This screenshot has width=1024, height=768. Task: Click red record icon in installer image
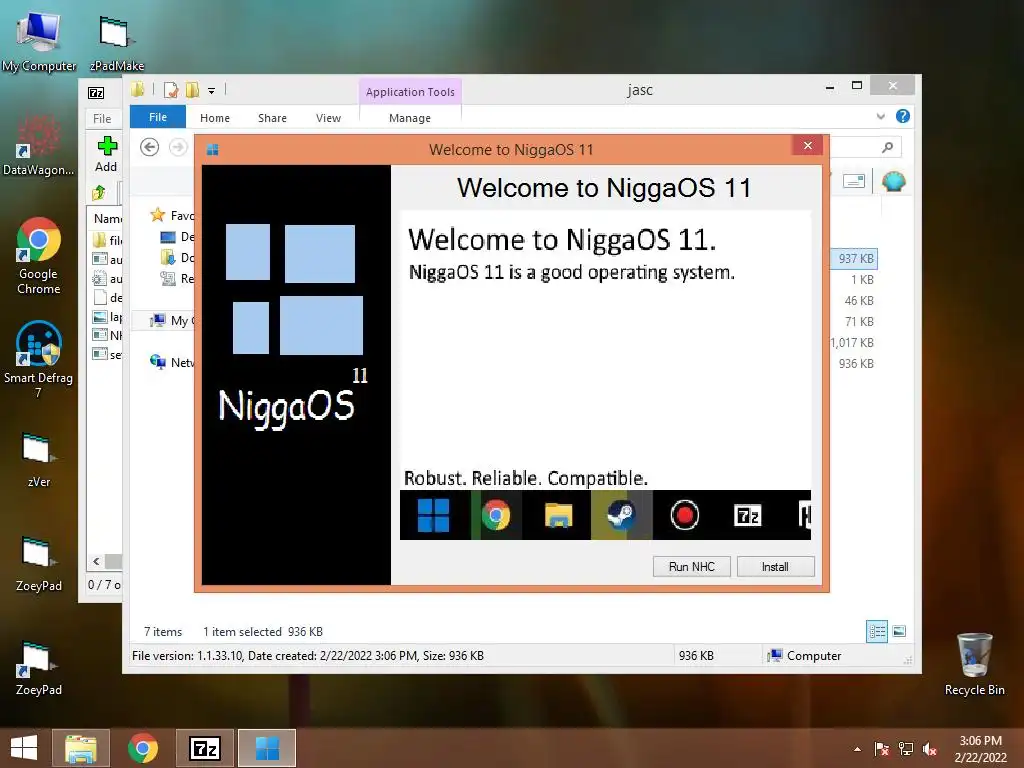pos(684,515)
